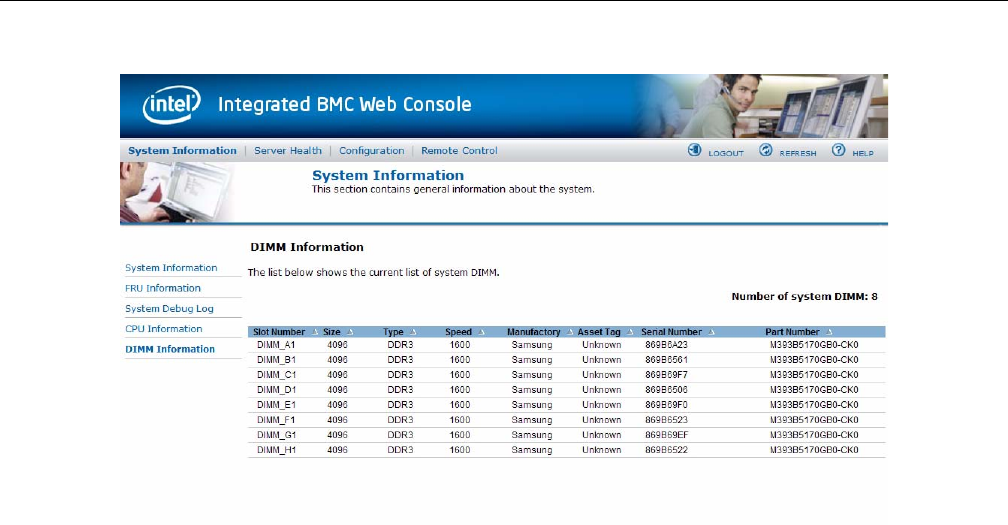Click the Refresh icon
The image size is (1008, 525).
[765, 150]
